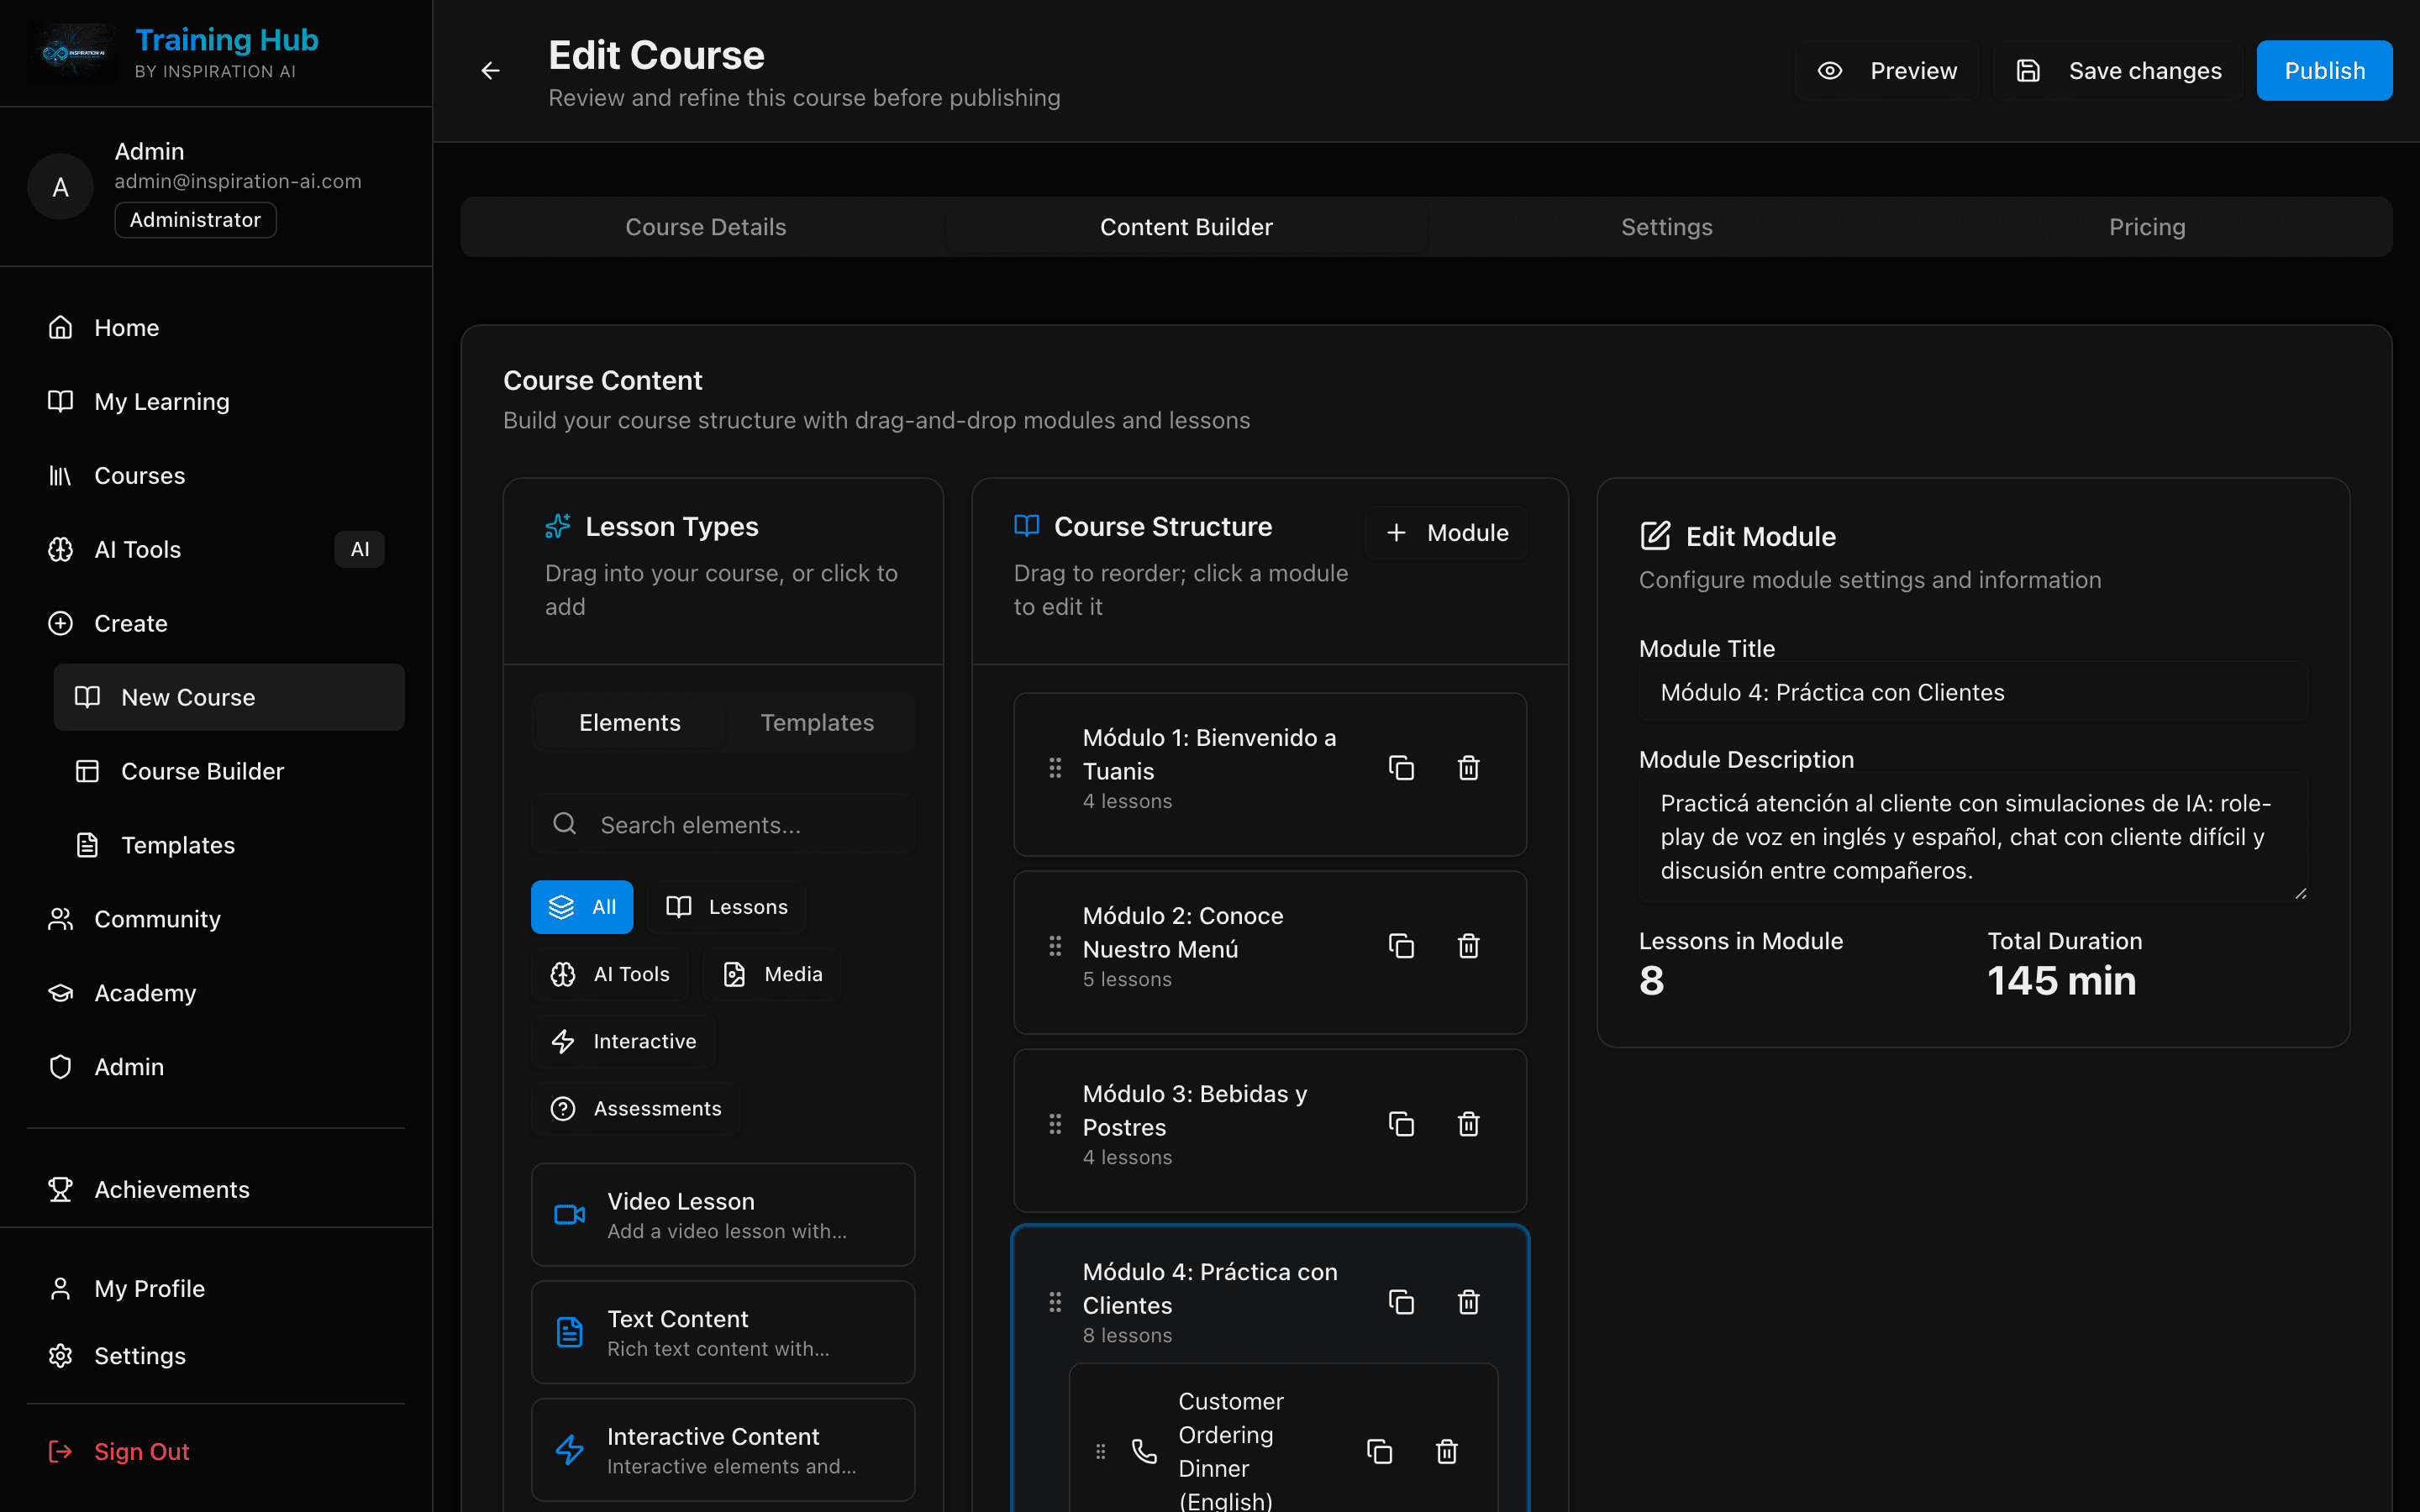
Task: Click the Admin avatar circle
Action: [x=60, y=187]
